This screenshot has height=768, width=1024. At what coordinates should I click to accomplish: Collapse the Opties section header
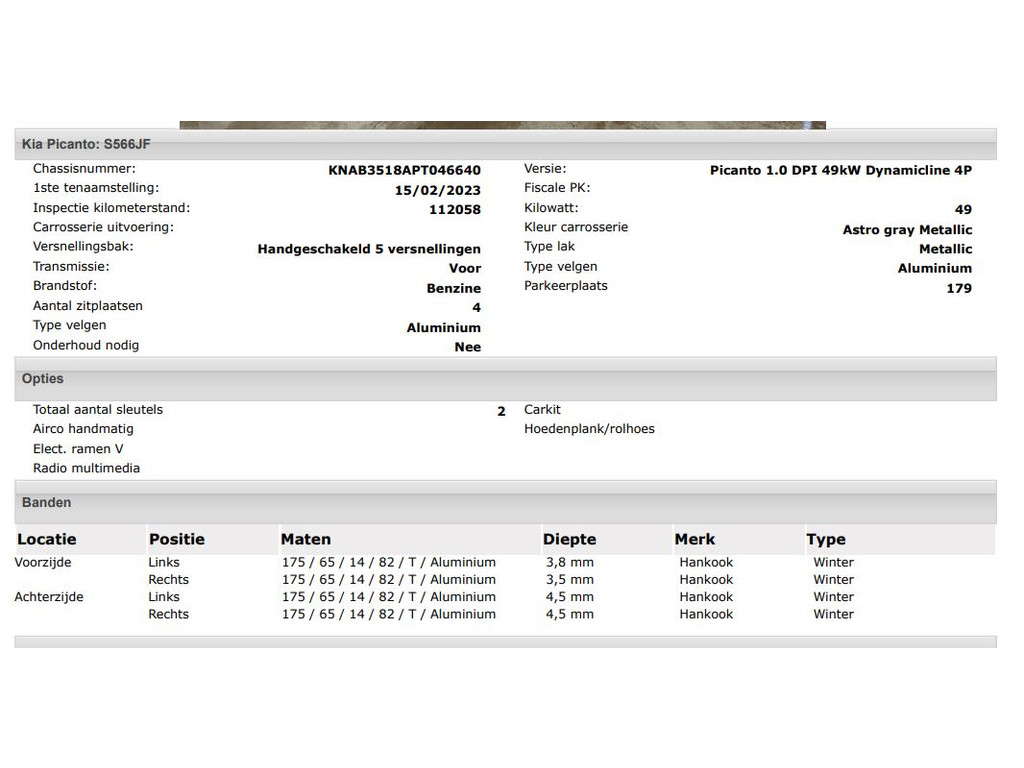coord(43,379)
